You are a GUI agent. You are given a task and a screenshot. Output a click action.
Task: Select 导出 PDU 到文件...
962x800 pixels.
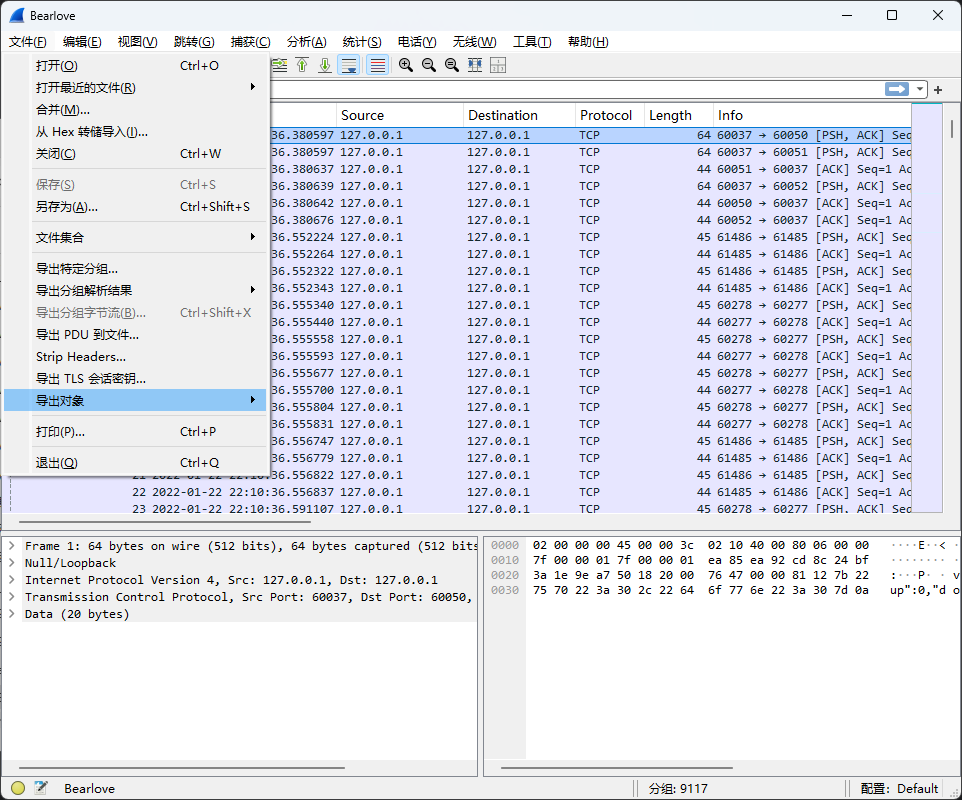pyautogui.click(x=135, y=335)
